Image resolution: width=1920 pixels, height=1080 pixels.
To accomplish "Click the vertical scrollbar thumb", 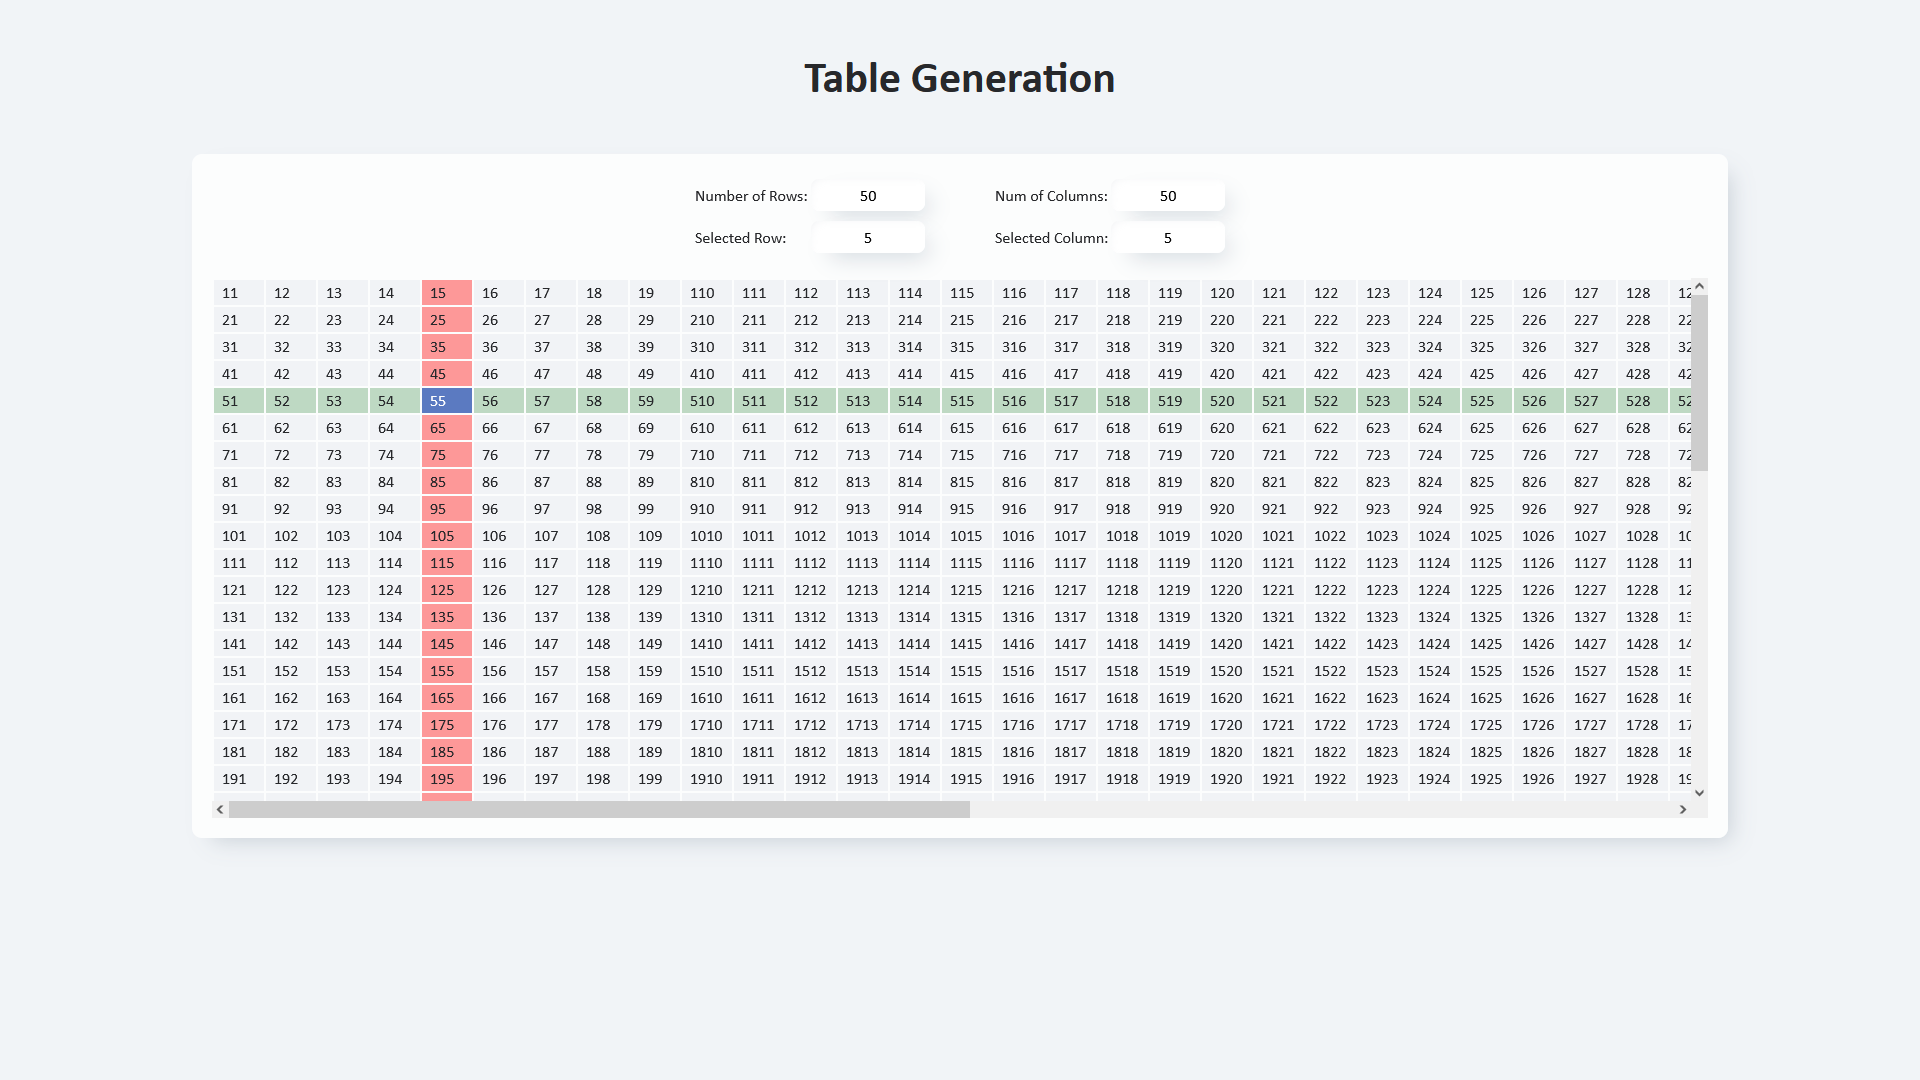I will coord(1699,382).
